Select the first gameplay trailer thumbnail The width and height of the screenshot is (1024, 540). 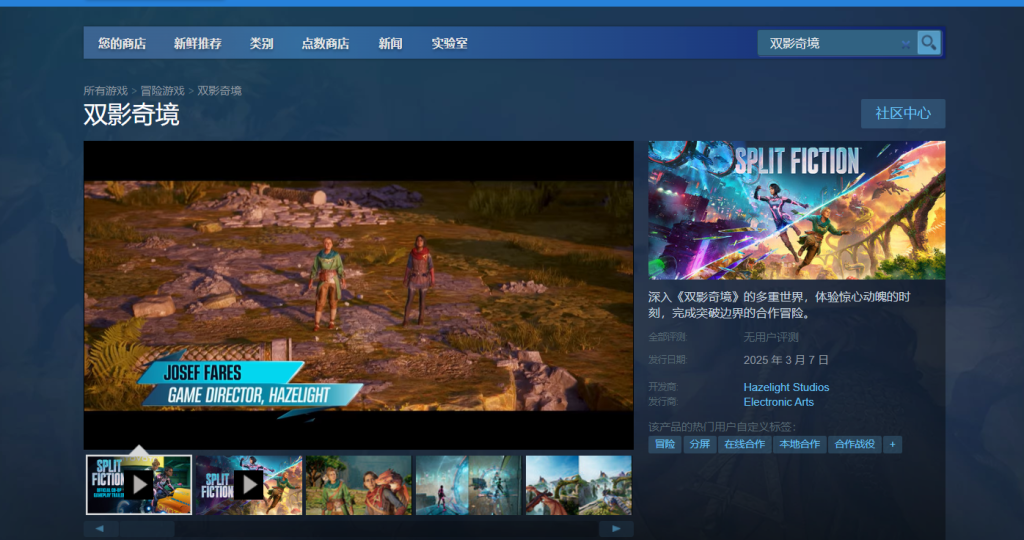tap(139, 485)
